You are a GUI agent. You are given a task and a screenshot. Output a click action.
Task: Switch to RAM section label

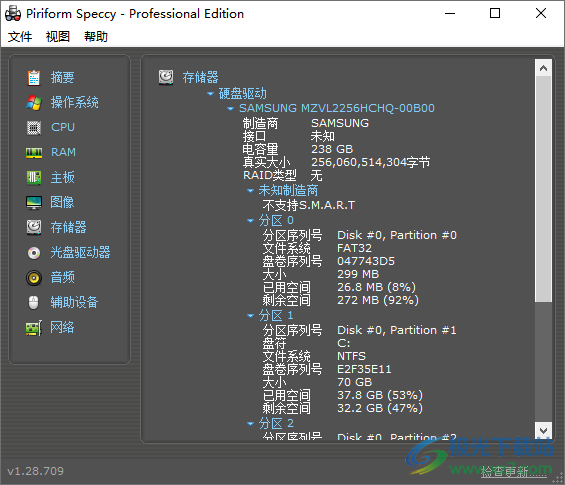[63, 152]
